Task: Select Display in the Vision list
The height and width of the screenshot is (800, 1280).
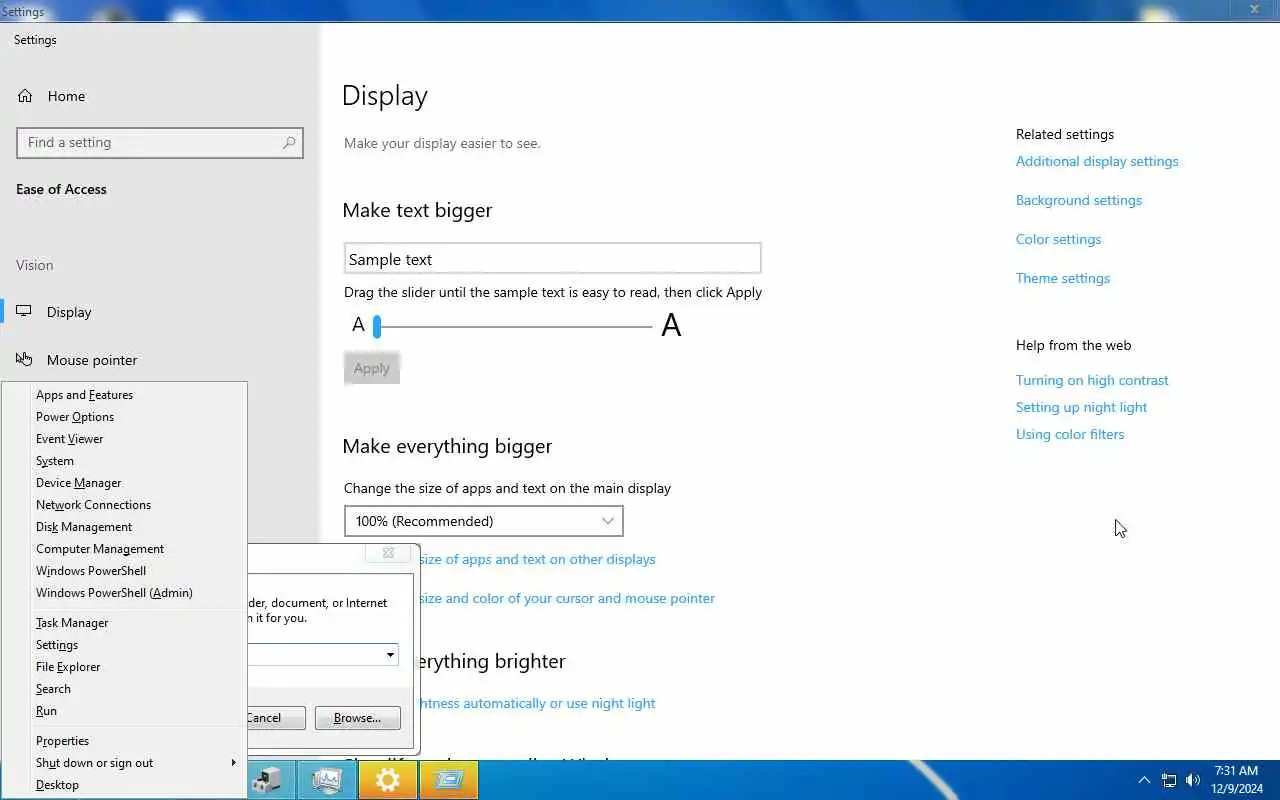Action: [69, 312]
